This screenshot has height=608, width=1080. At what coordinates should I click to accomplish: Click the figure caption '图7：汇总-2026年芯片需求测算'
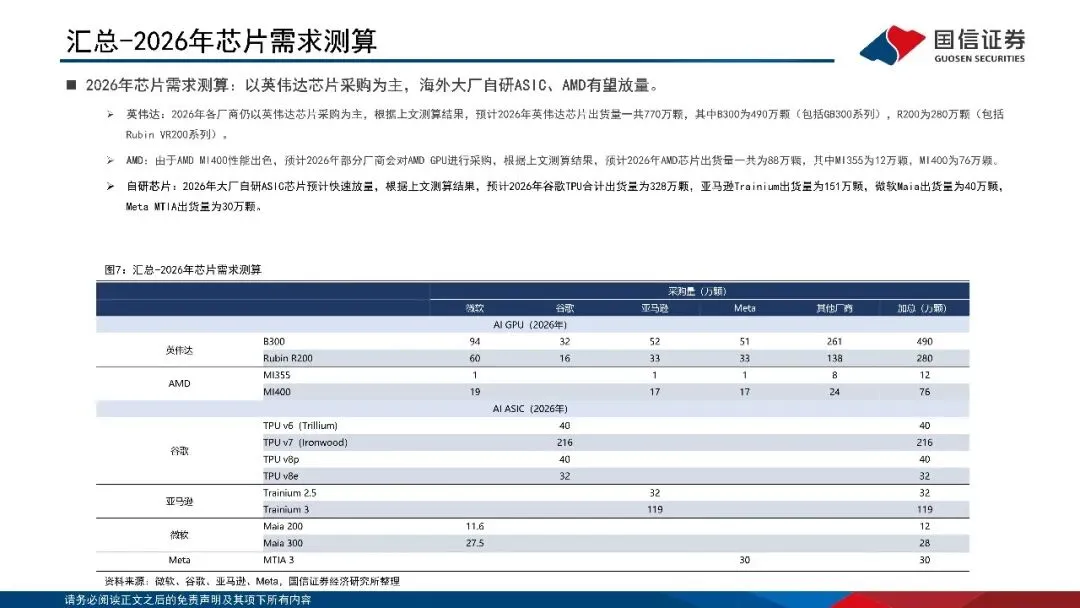183,269
